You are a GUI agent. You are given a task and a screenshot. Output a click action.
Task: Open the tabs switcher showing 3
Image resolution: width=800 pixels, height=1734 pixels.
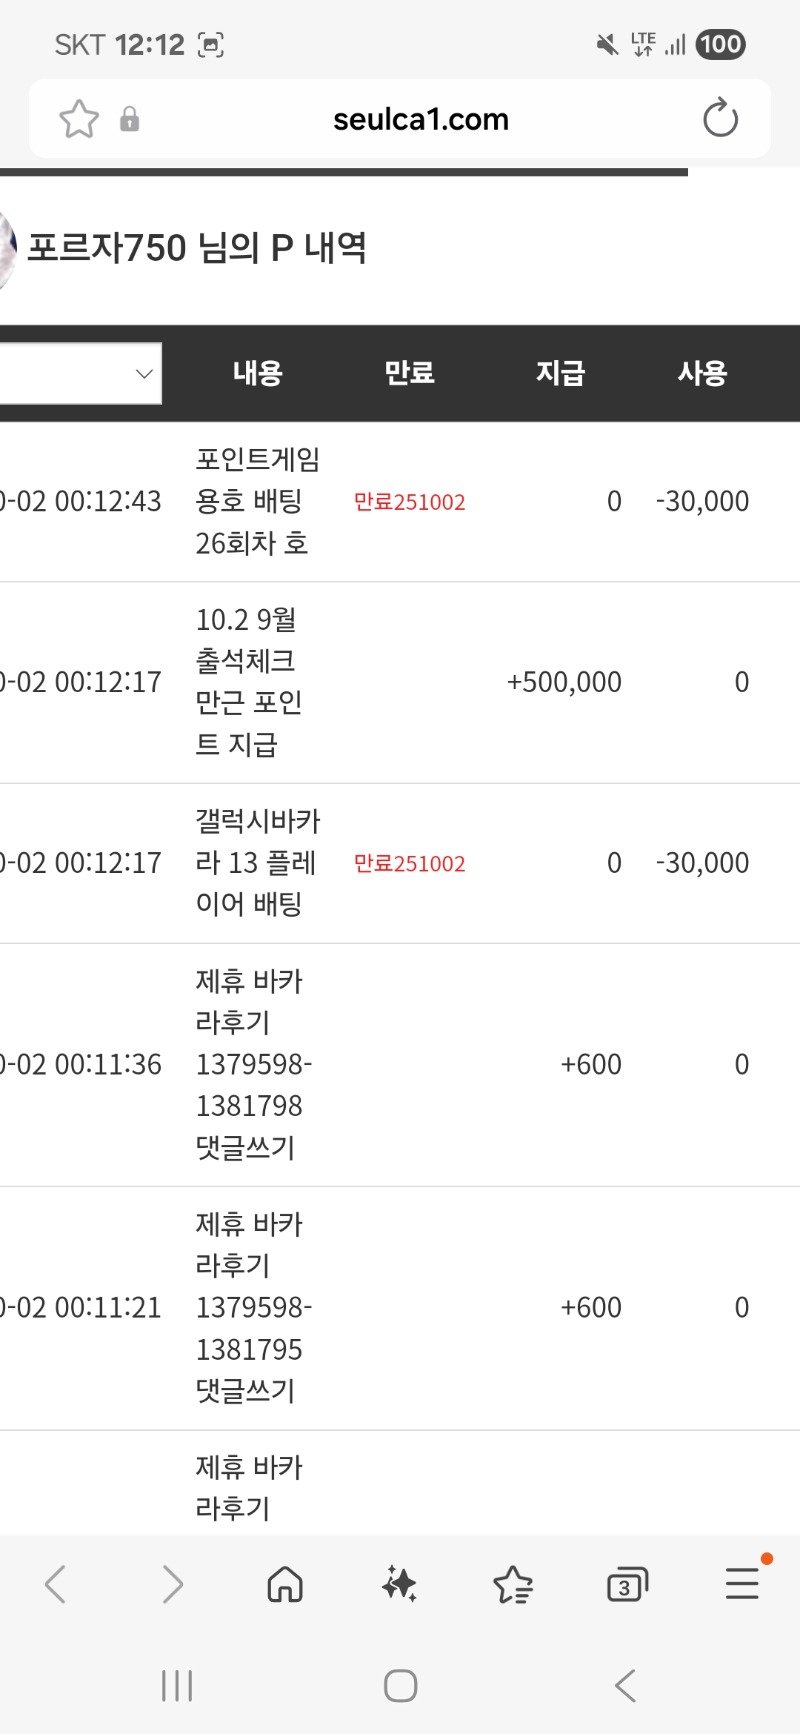(x=627, y=1584)
